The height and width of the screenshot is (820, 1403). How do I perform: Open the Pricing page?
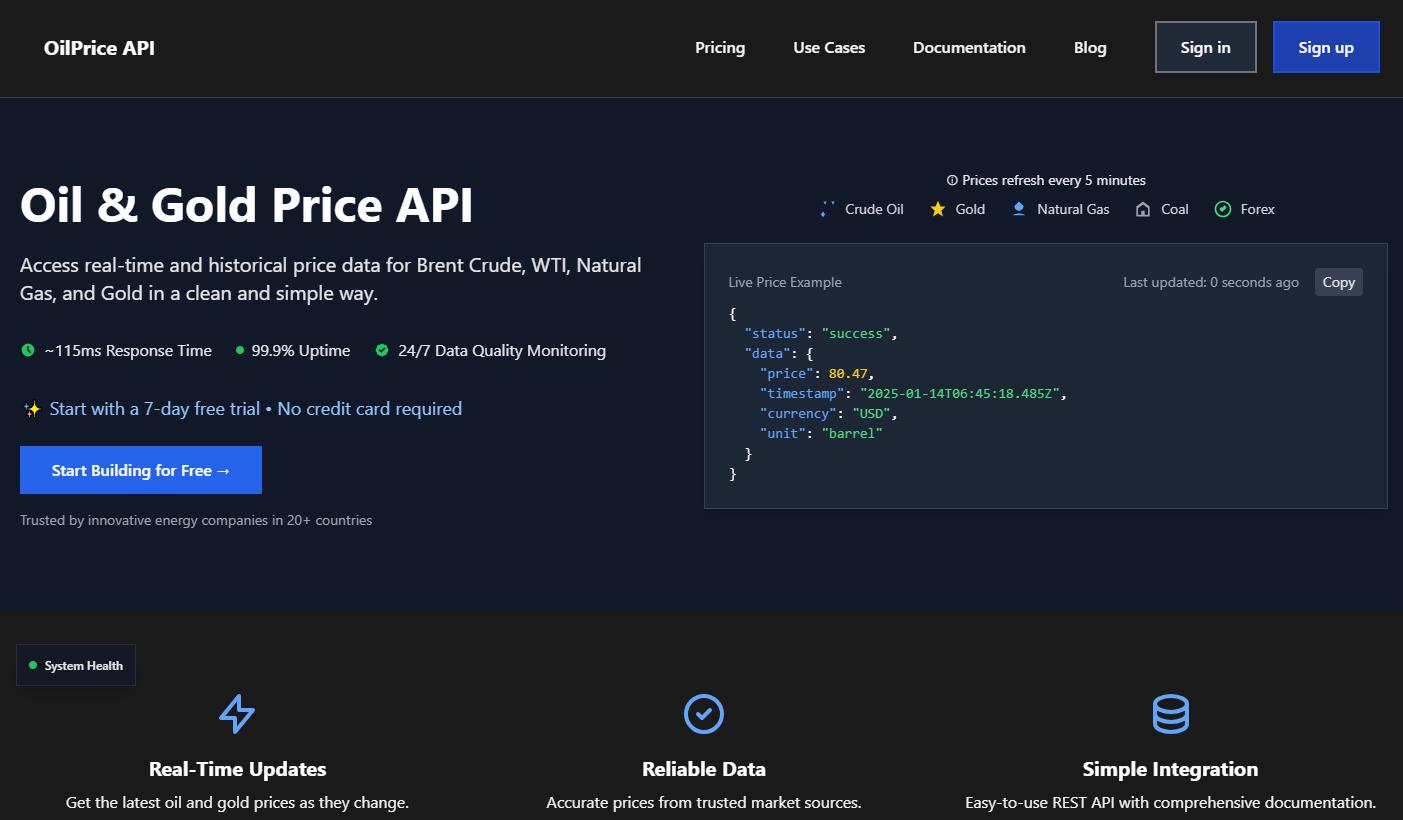(720, 47)
